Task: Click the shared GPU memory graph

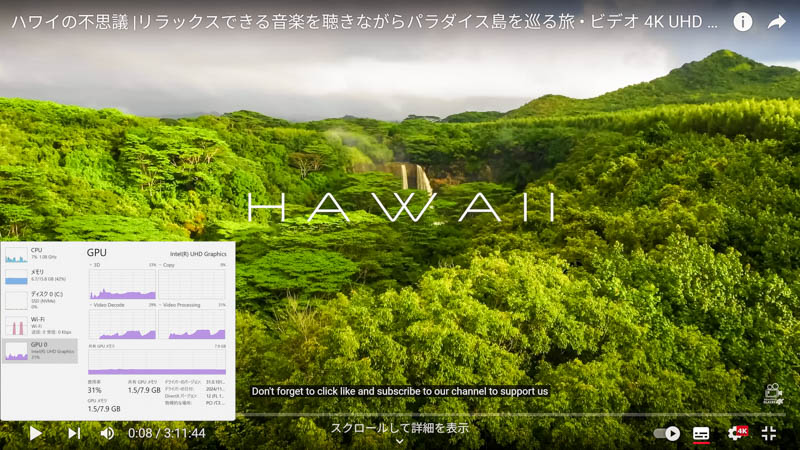Action: [x=157, y=362]
